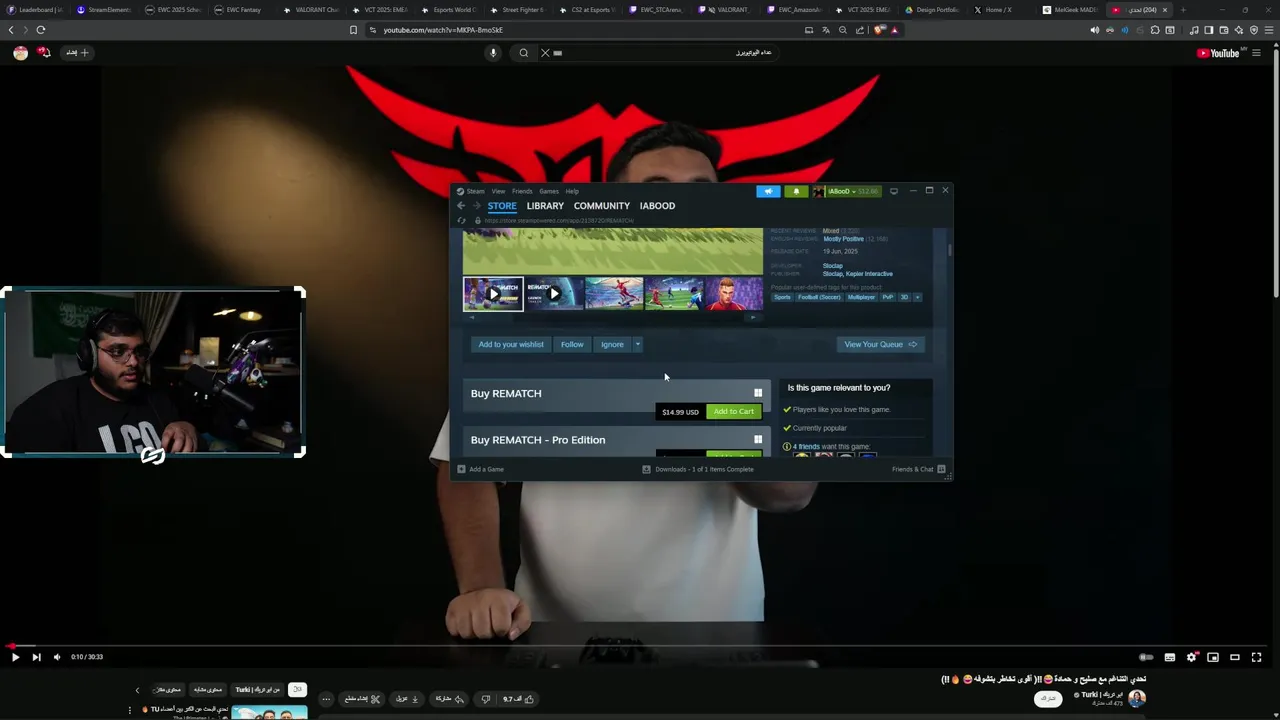Image resolution: width=1280 pixels, height=720 pixels.
Task: Select the Multiplayer tag
Action: pyautogui.click(x=861, y=297)
